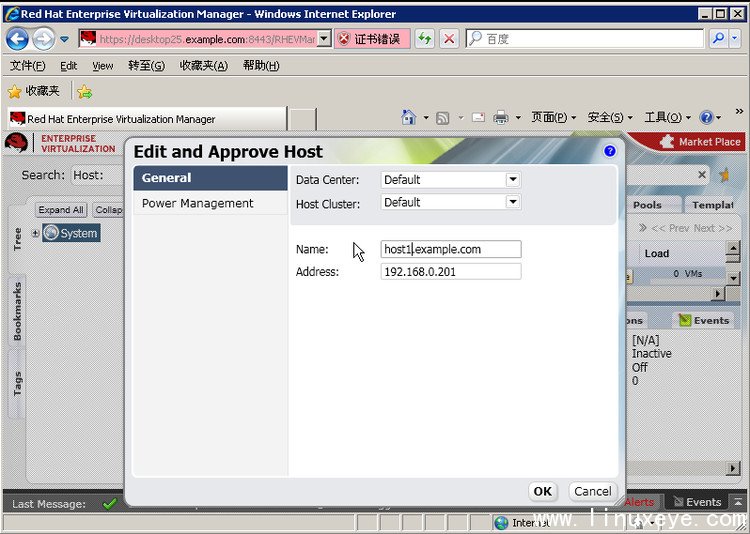Image resolution: width=750 pixels, height=534 pixels.
Task: Select the General dialog tab
Action: click(210, 178)
